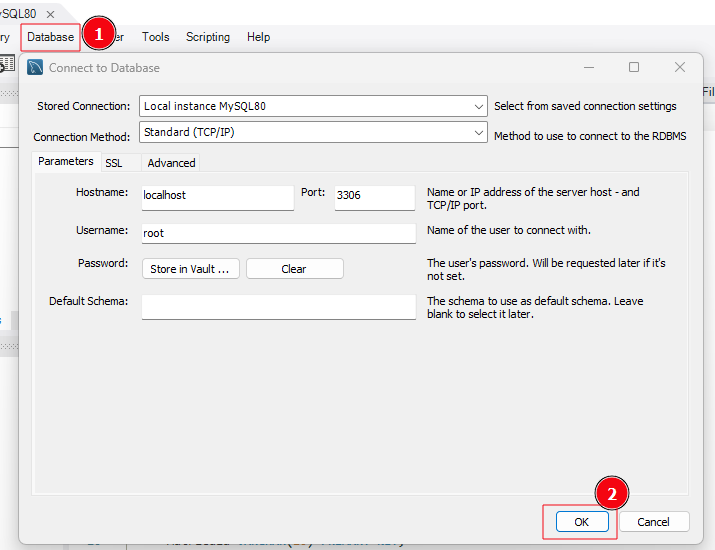The width and height of the screenshot is (715, 550).
Task: Click the 'Password:' label
Action: pyautogui.click(x=103, y=263)
